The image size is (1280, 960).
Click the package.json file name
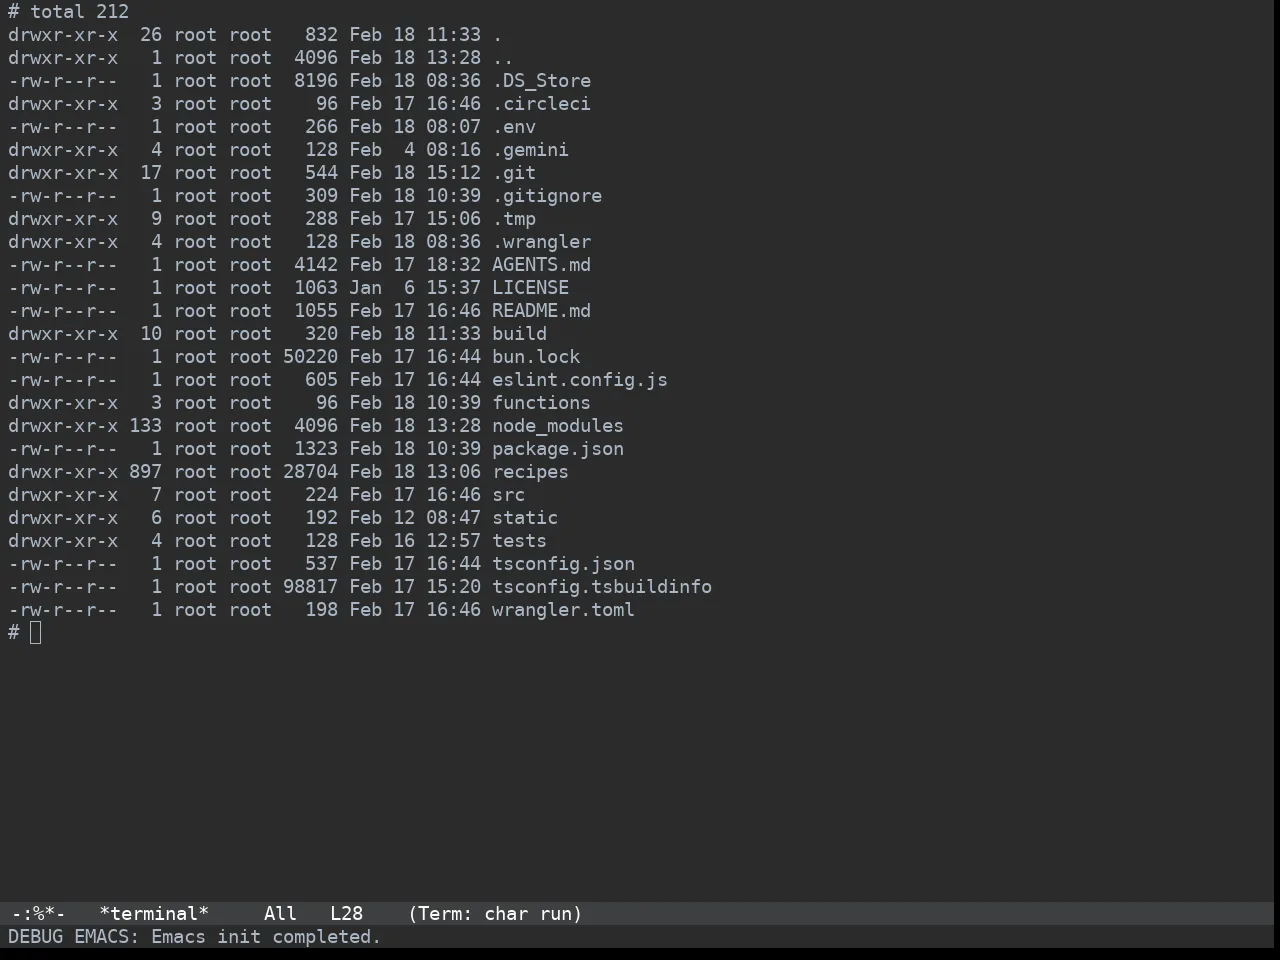coord(558,449)
